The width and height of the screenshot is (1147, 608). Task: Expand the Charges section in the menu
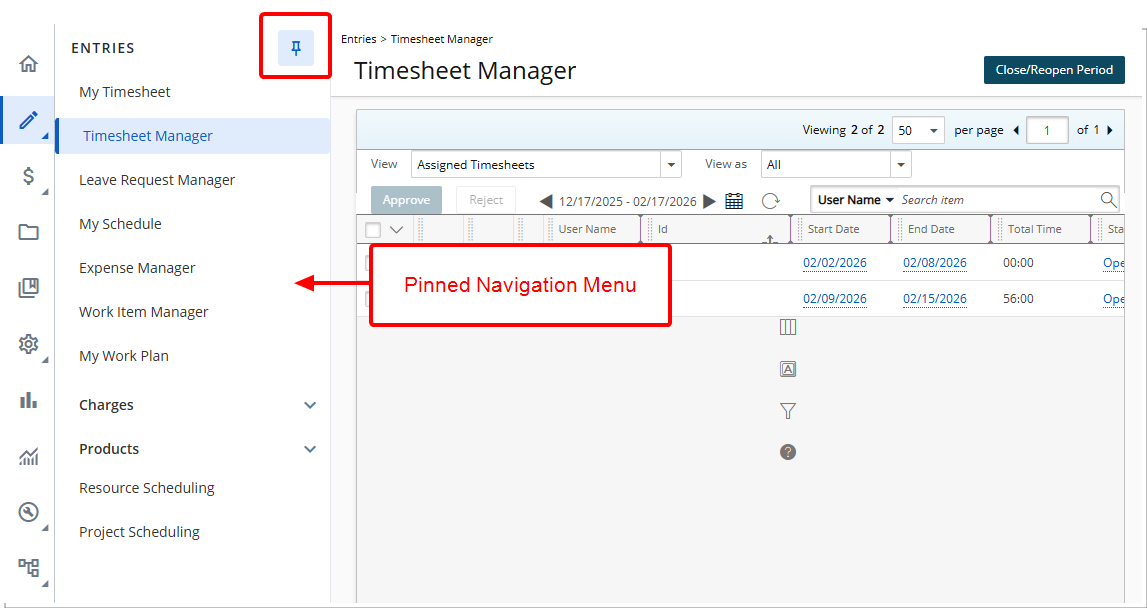[x=106, y=405]
